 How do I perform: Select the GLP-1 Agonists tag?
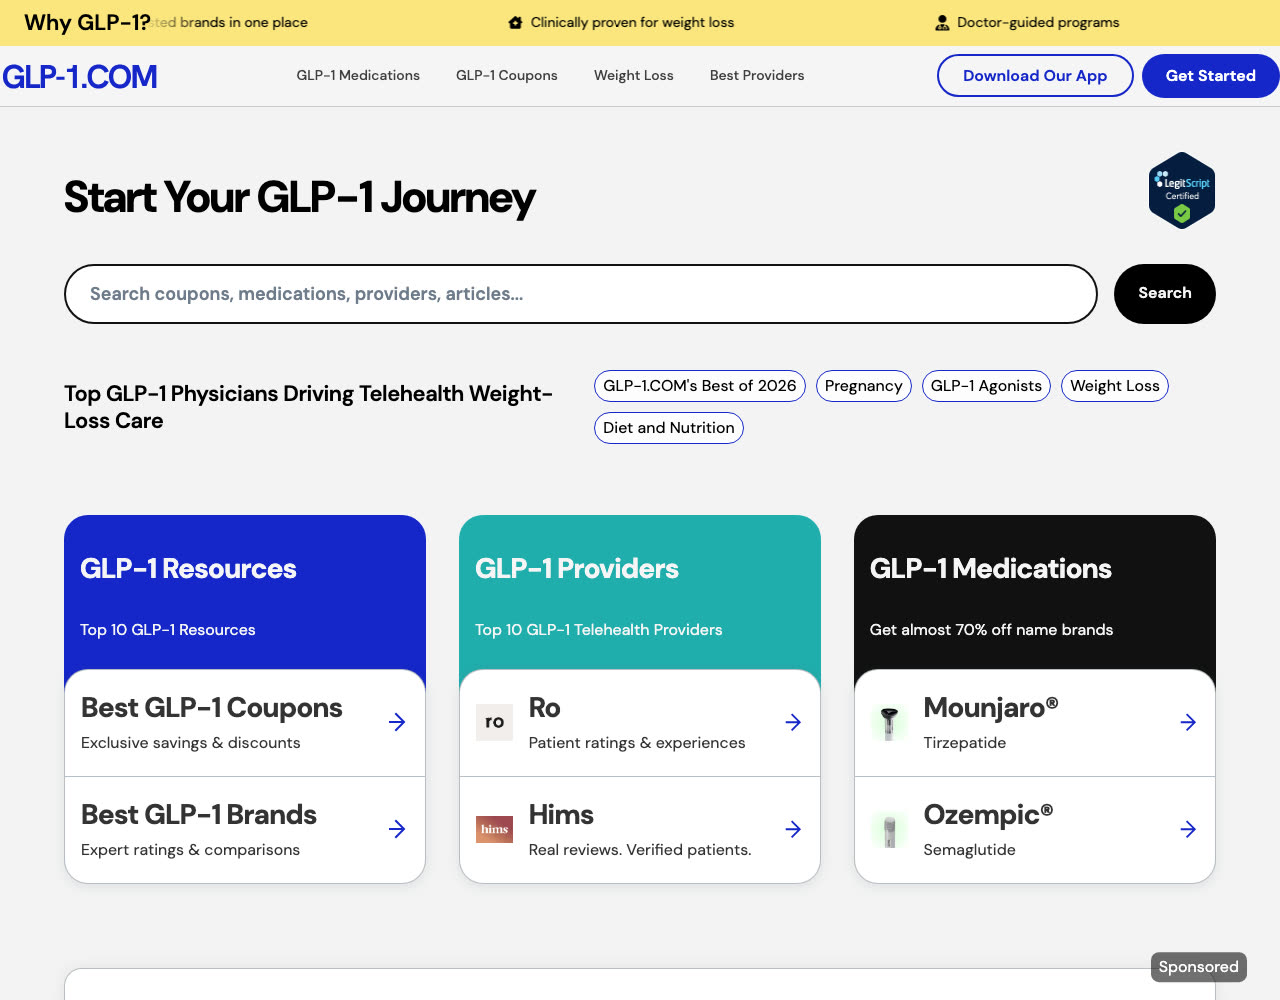[986, 386]
